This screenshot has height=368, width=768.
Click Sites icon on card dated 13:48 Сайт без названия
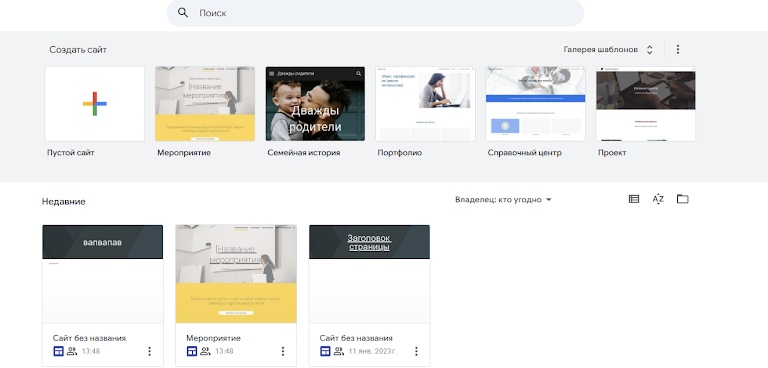(x=58, y=351)
